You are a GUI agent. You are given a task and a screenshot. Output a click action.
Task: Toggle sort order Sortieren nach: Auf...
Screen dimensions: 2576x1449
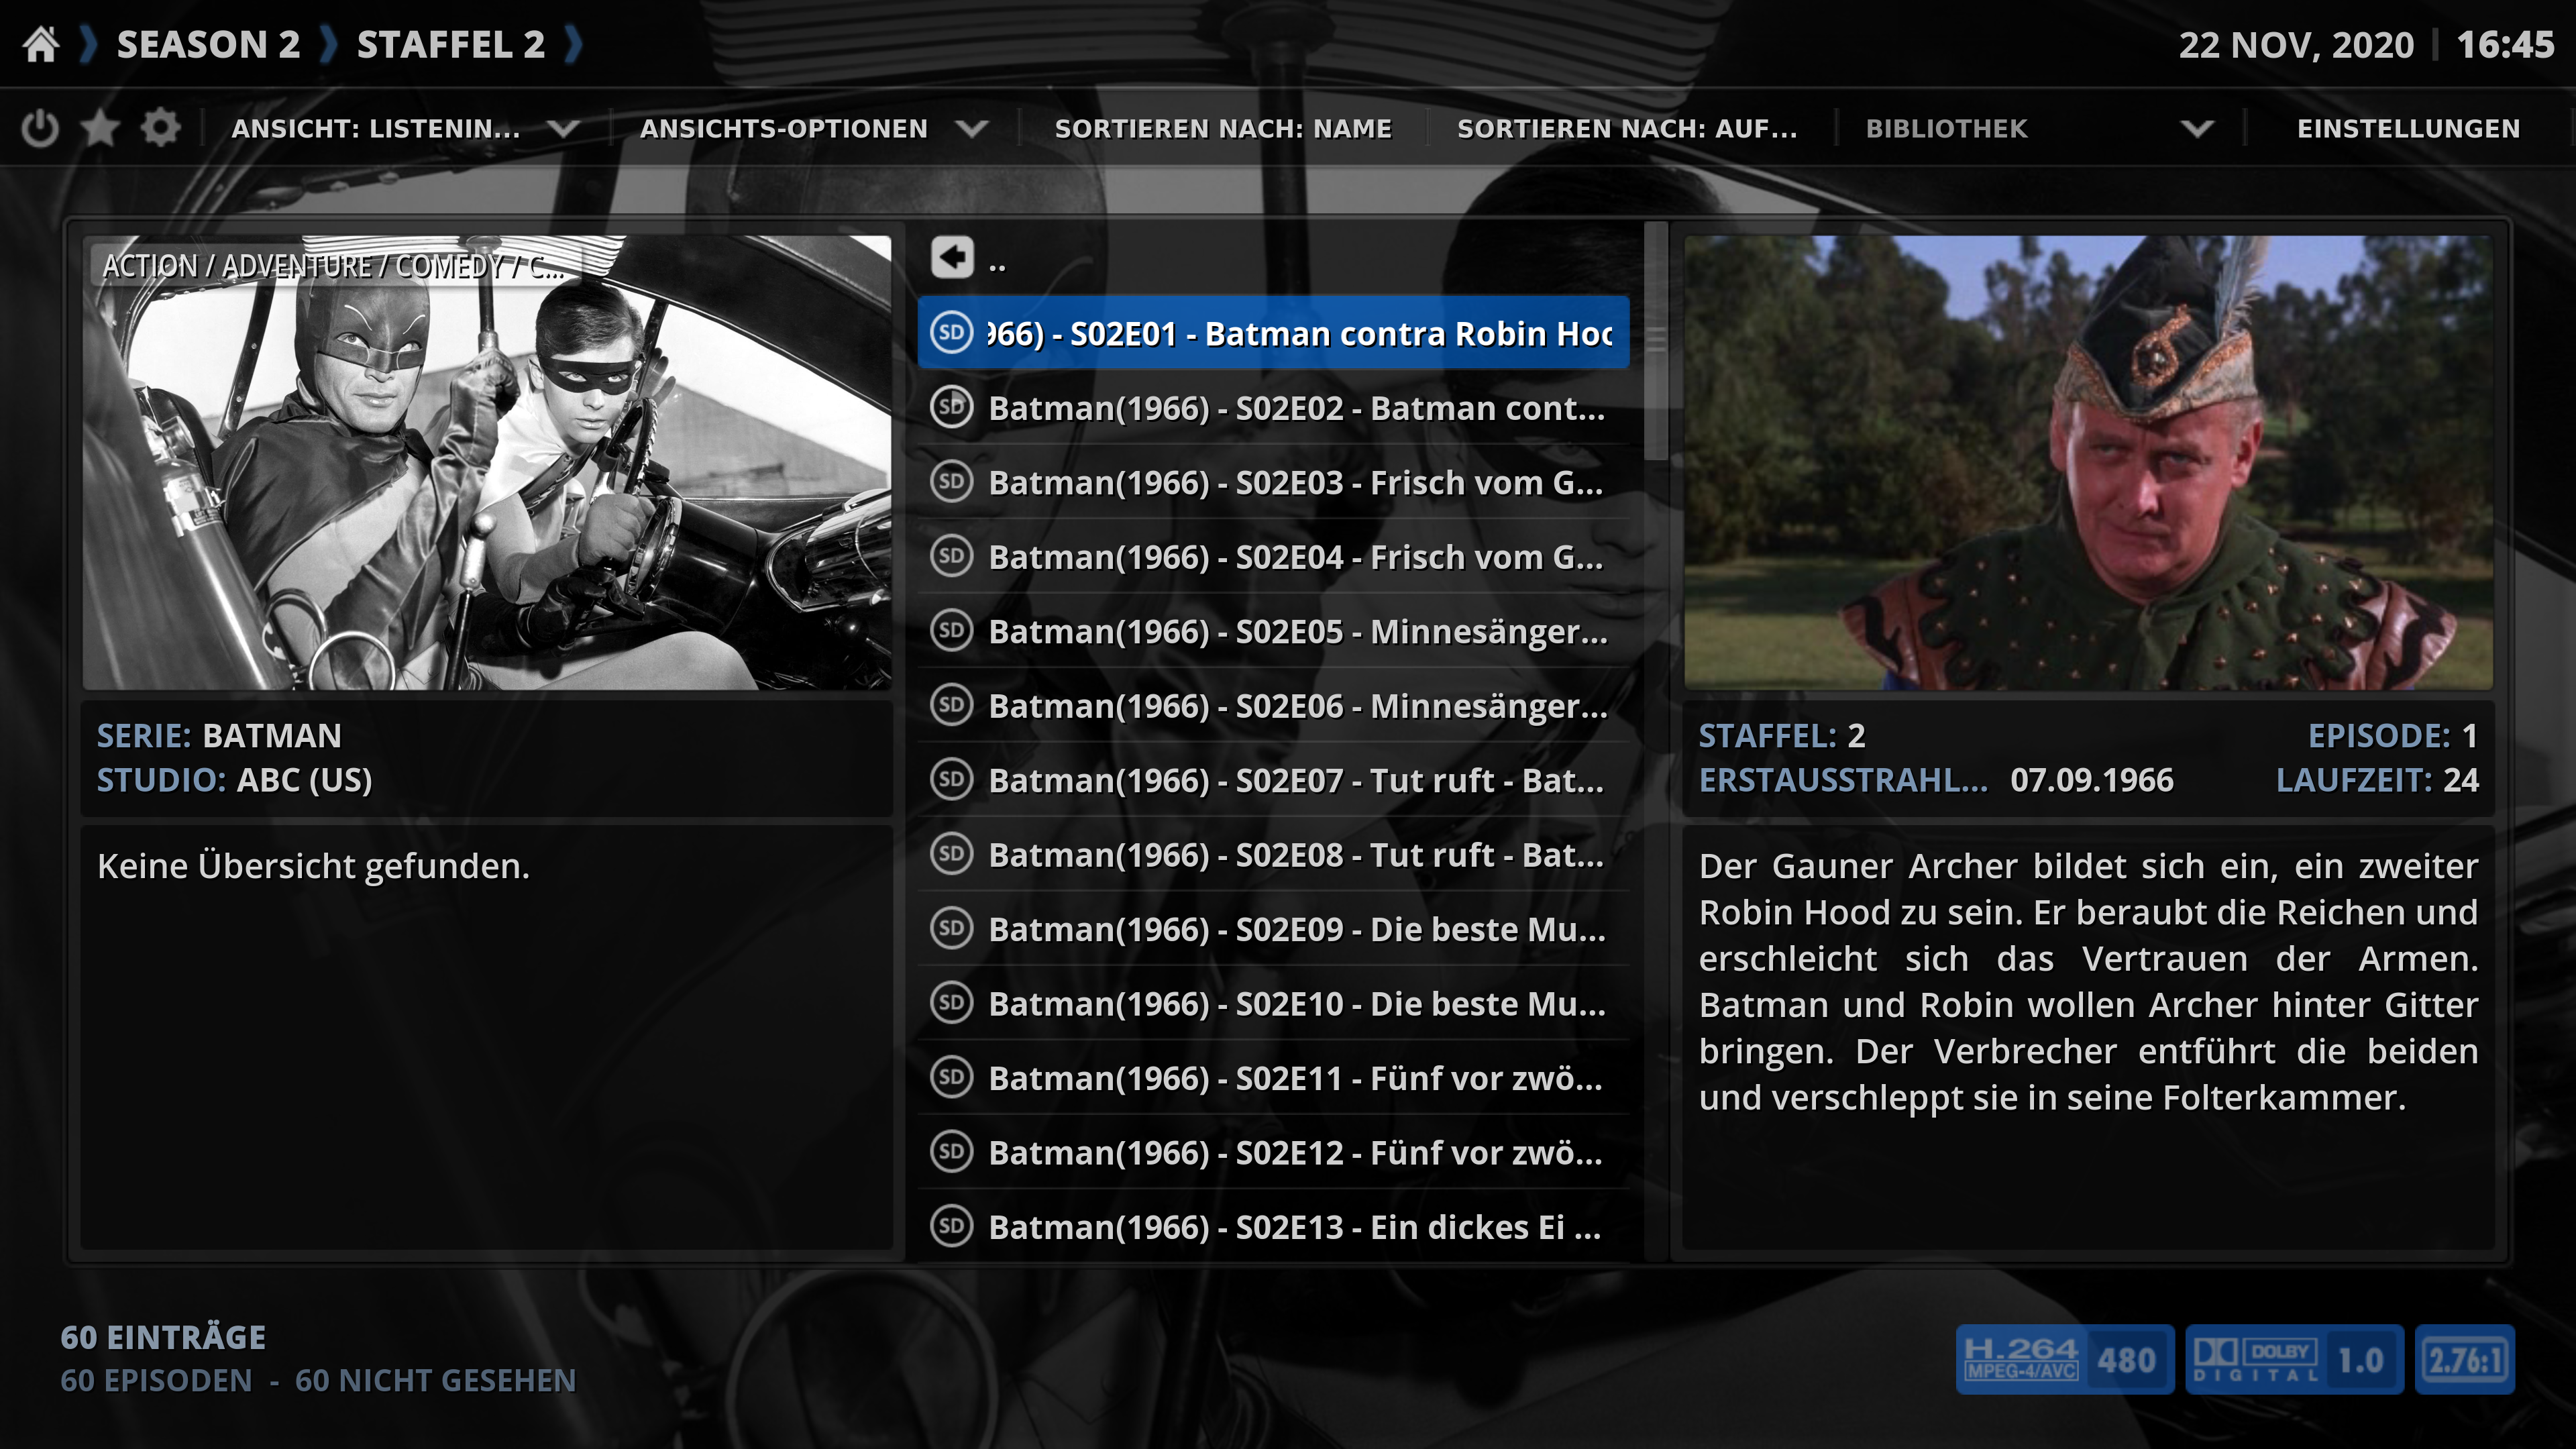coord(1627,129)
